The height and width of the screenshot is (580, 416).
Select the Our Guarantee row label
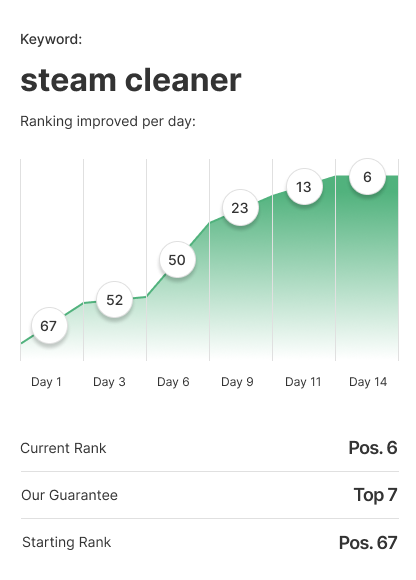point(70,495)
